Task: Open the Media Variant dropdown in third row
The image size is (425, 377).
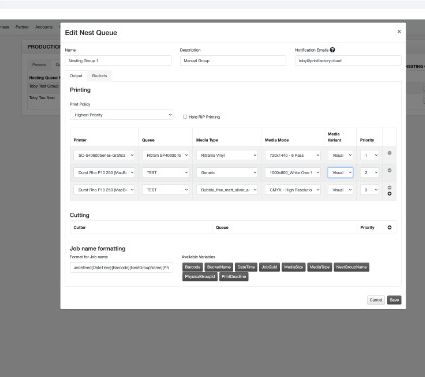Action: 340,190
